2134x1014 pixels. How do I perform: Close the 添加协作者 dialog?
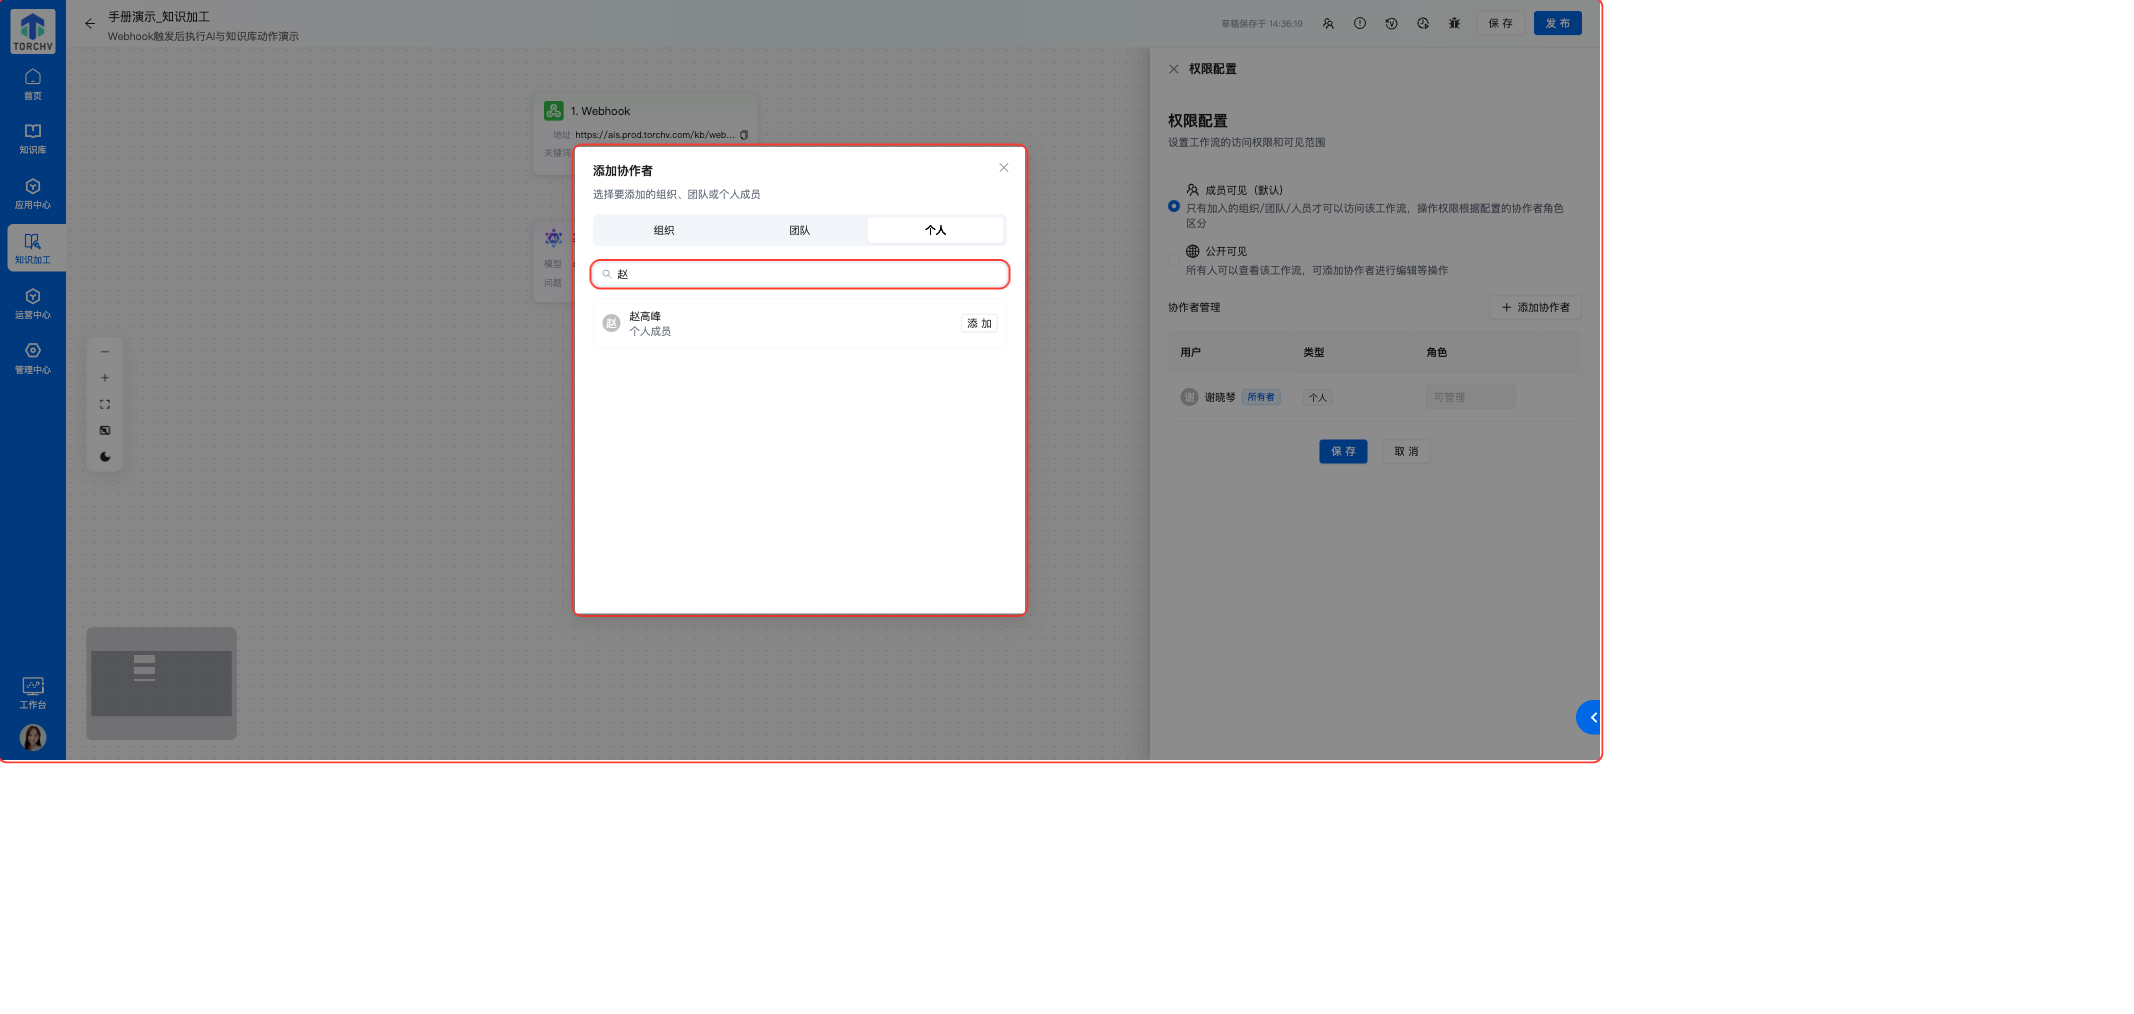1004,168
